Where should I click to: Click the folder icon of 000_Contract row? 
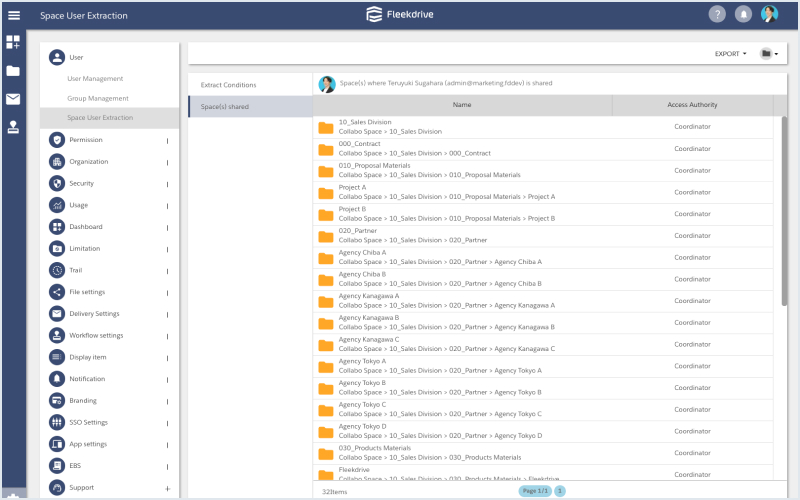point(326,149)
